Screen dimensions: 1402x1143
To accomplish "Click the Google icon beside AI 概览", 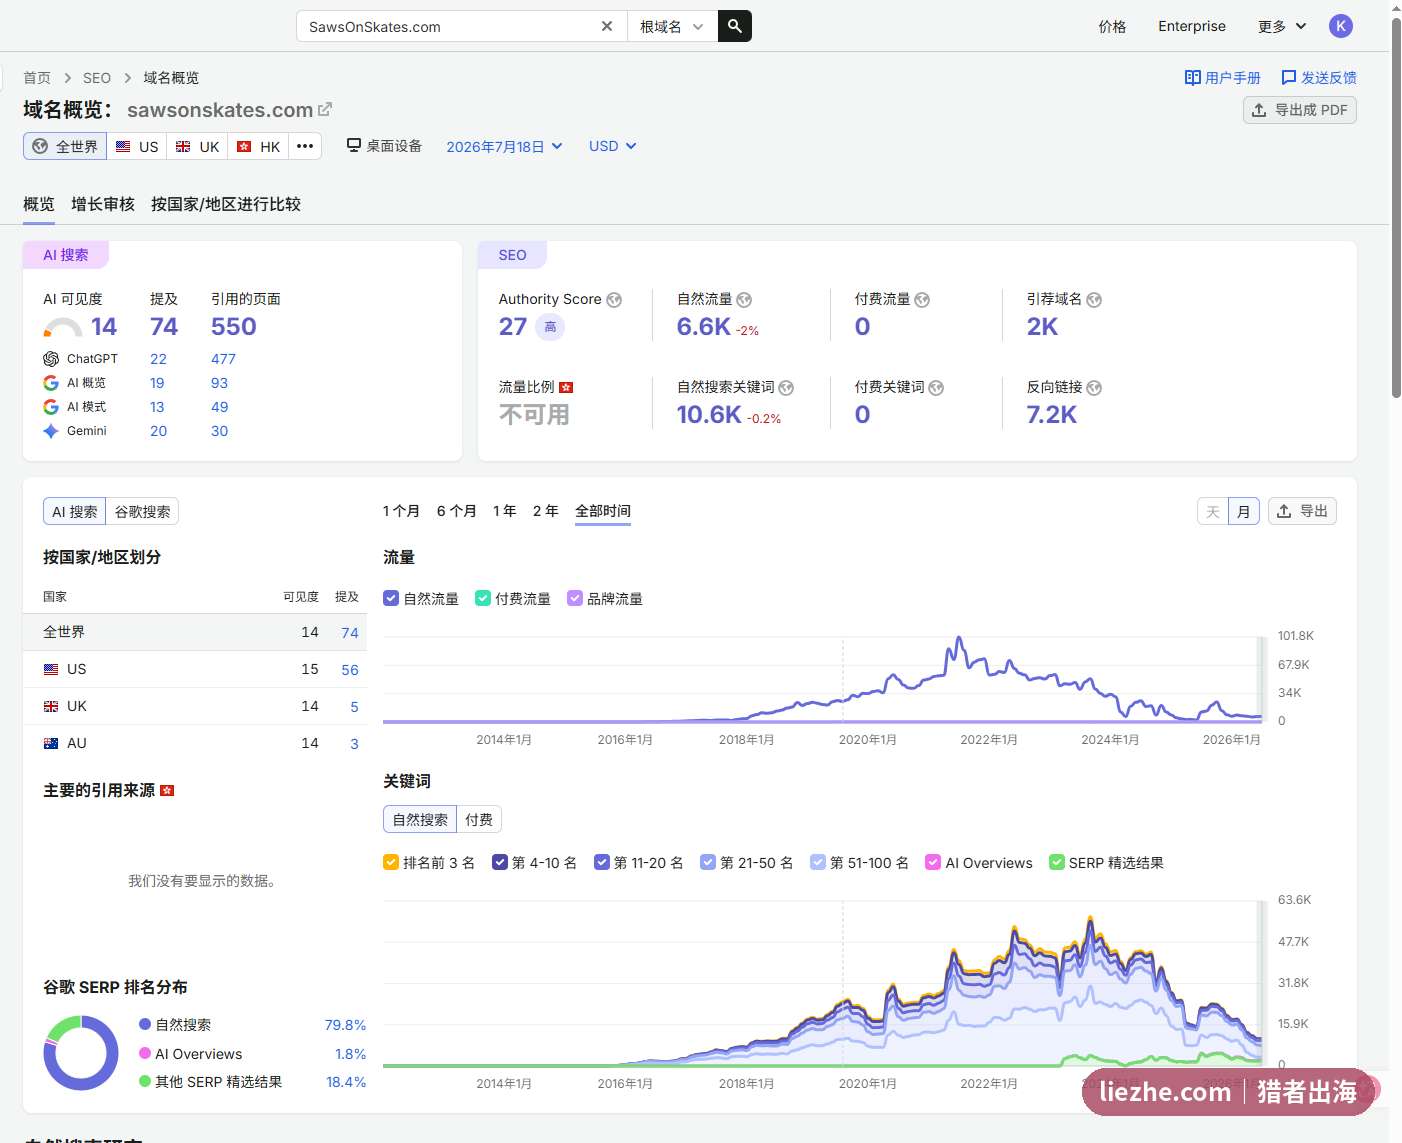I will 51,383.
